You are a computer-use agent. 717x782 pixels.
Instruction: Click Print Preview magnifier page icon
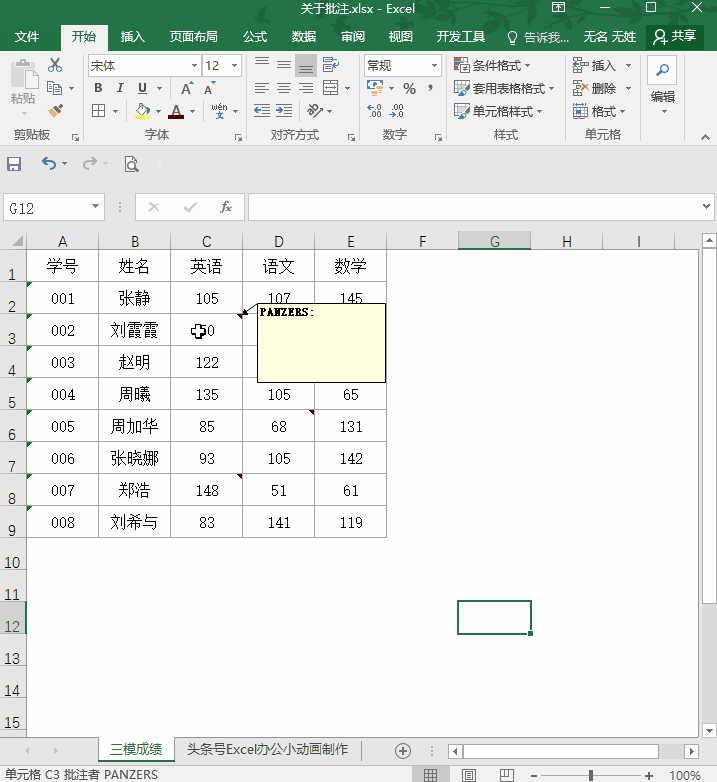click(131, 164)
